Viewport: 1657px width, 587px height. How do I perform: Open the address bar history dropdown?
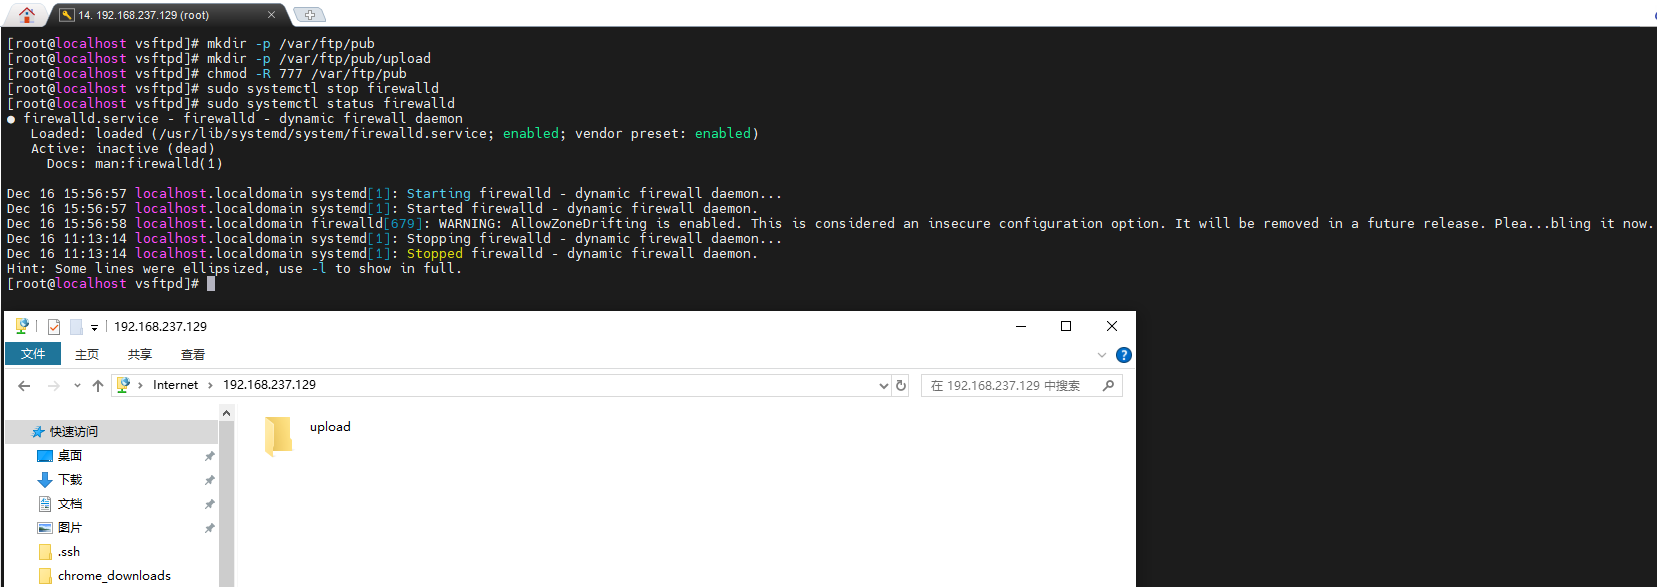883,386
